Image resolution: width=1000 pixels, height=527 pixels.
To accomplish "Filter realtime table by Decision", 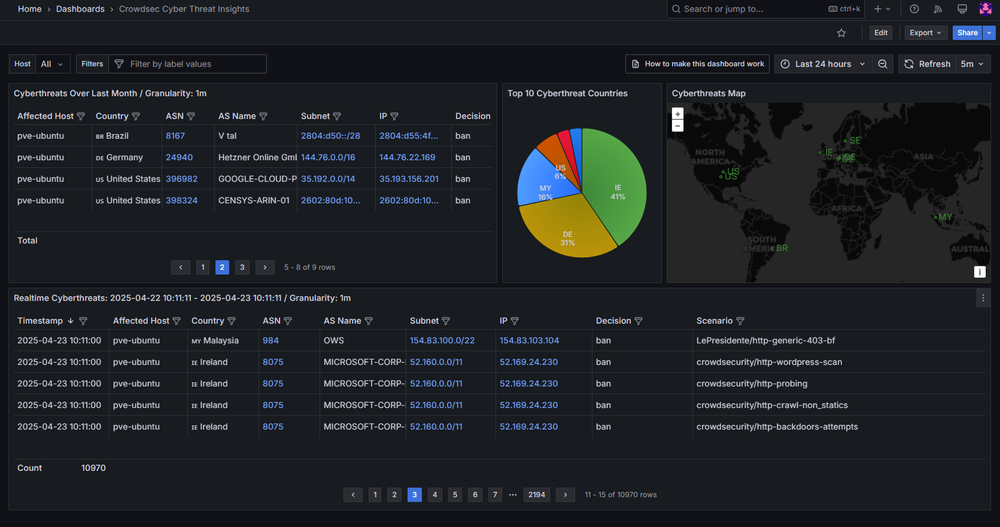I will 638,321.
